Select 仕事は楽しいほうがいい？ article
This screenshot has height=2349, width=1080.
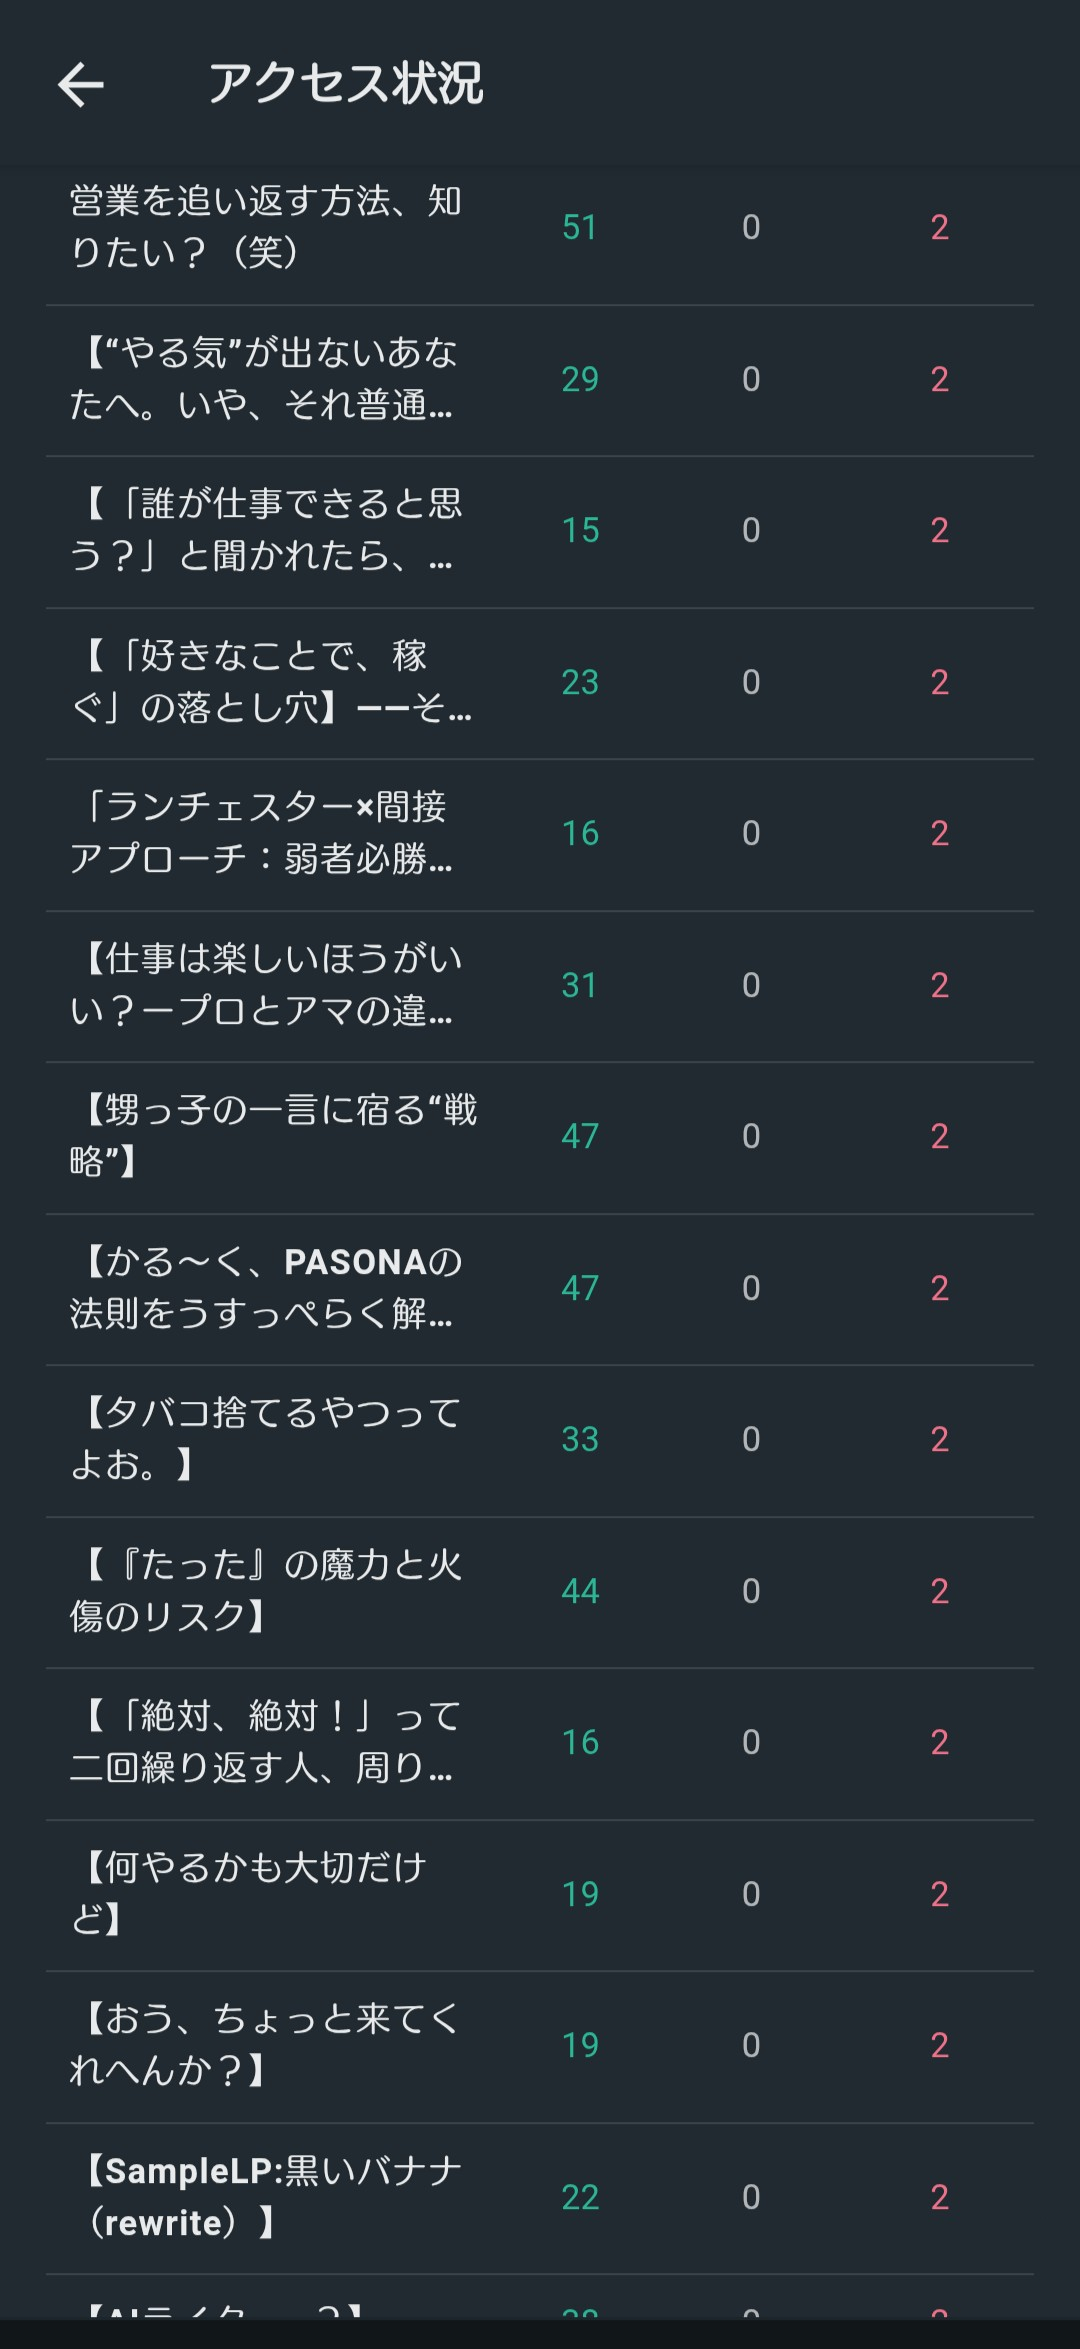coord(266,985)
